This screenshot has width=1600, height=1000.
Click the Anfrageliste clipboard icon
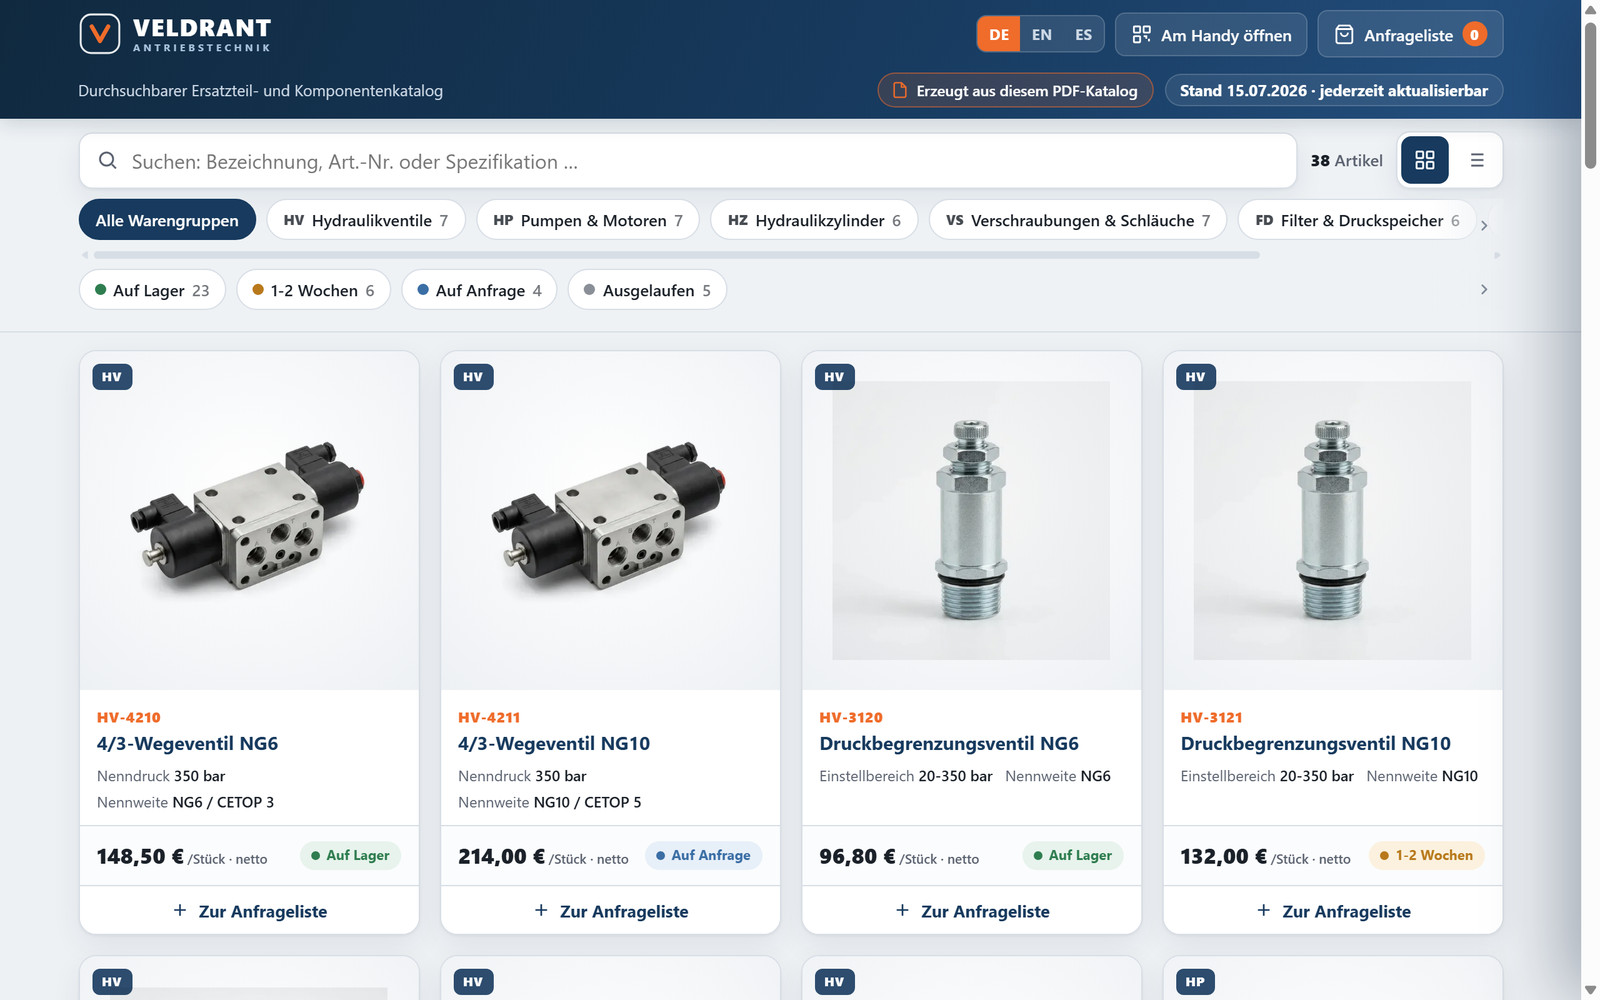(x=1344, y=35)
